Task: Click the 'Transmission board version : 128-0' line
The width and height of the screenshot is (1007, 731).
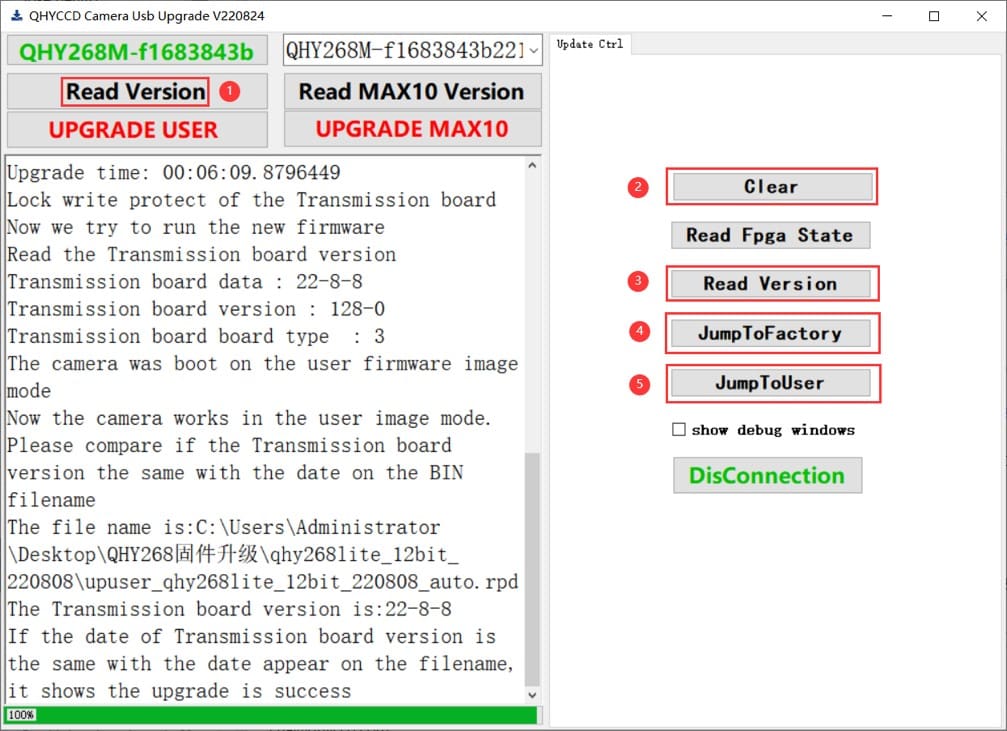Action: point(196,309)
